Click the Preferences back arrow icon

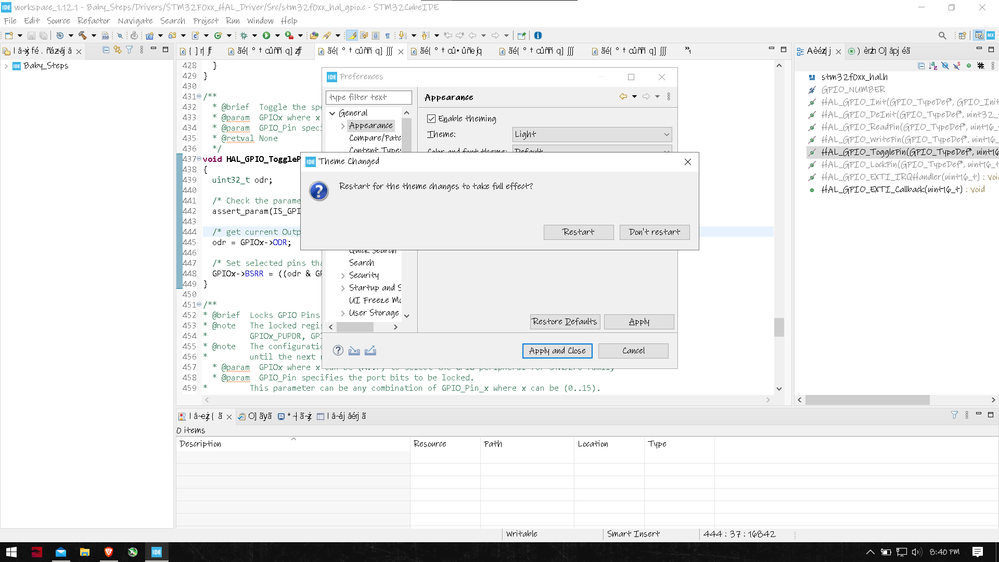[623, 97]
